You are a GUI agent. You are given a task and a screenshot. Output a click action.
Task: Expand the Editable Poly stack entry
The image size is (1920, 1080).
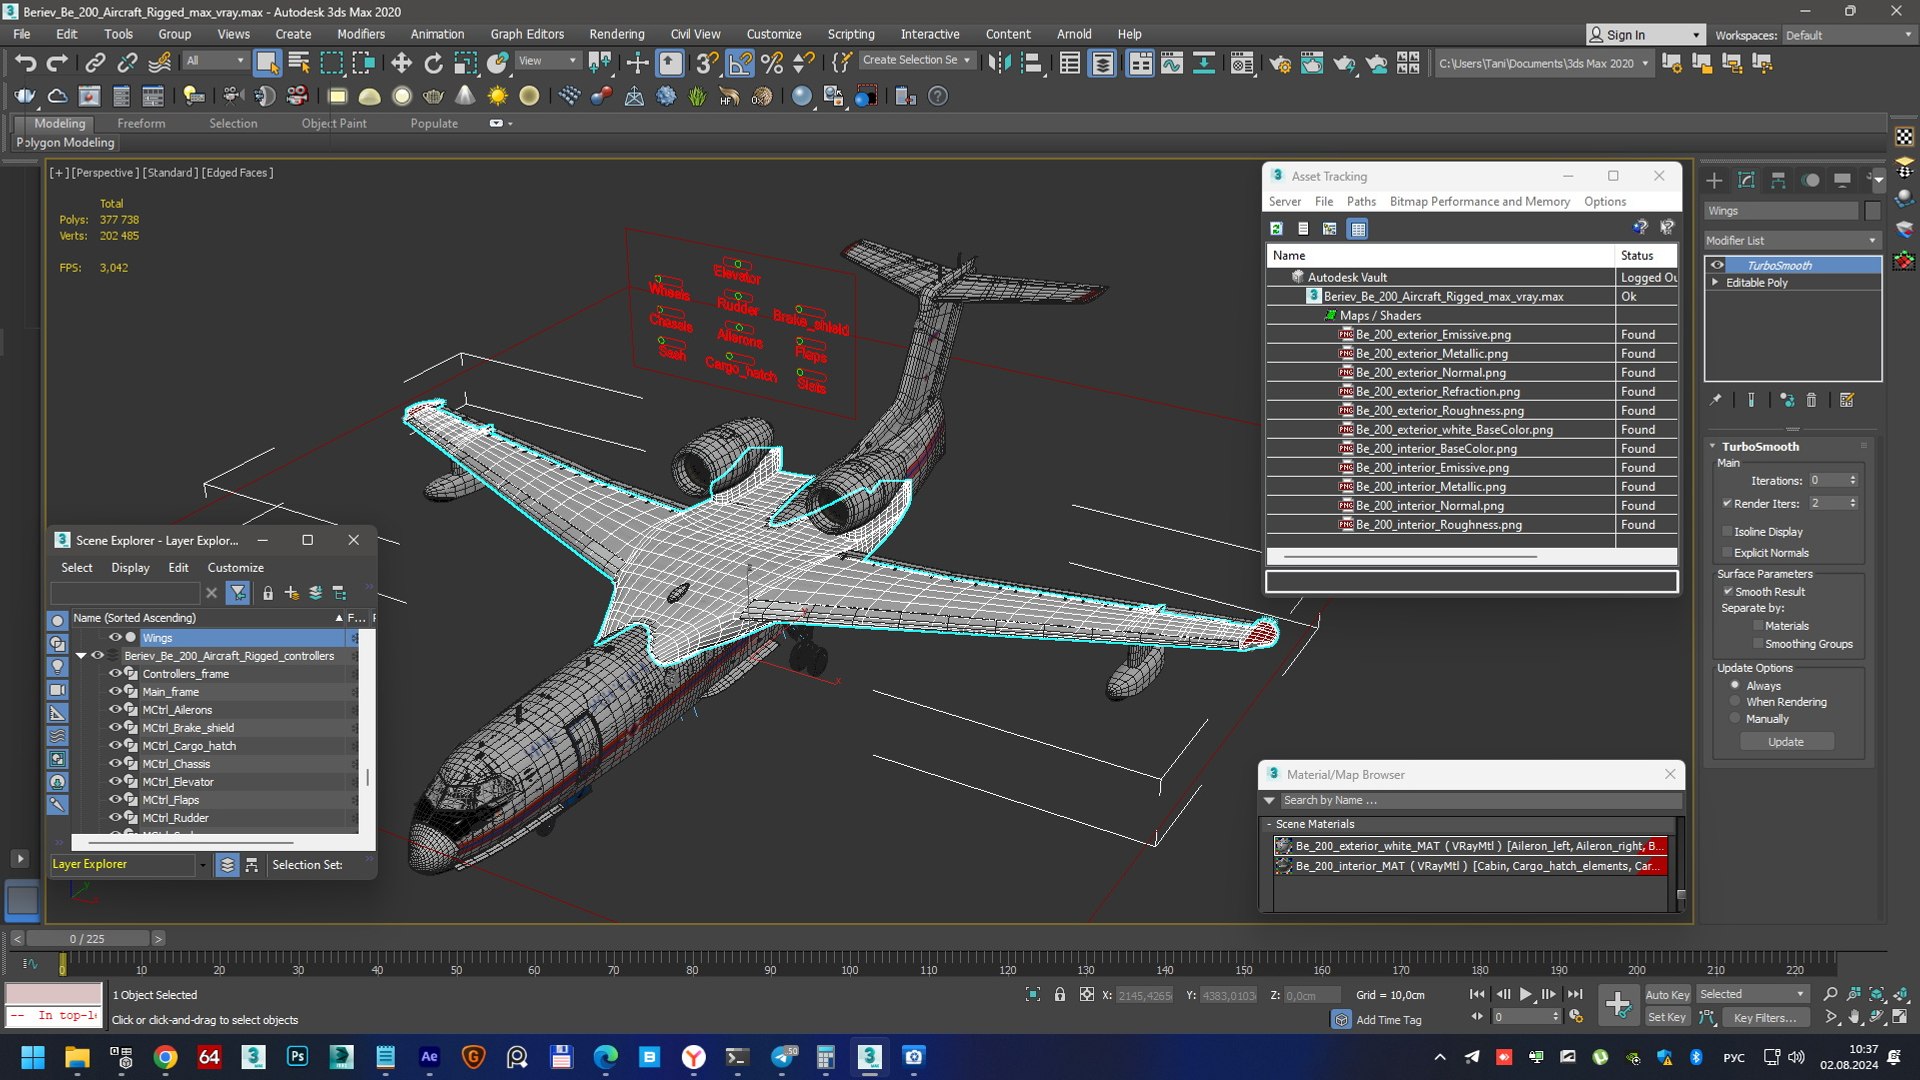[1716, 282]
